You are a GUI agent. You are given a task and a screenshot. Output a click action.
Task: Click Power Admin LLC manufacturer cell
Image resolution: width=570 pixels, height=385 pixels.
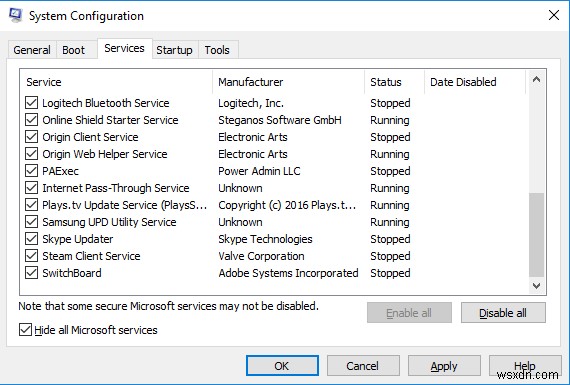point(259,171)
